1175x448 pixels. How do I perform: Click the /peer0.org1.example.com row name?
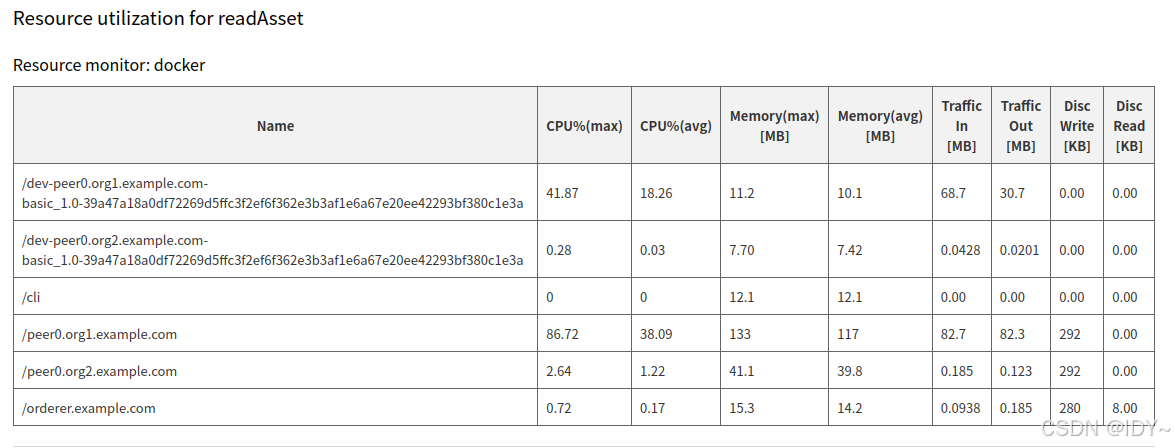99,334
